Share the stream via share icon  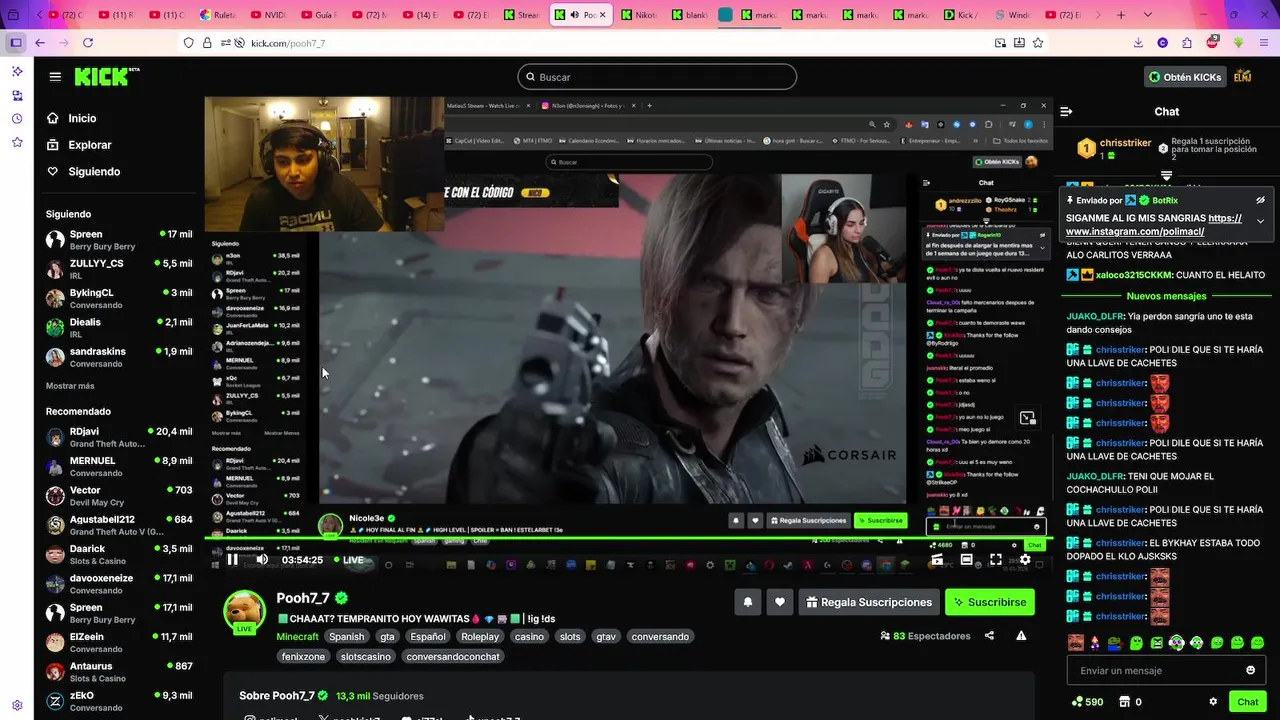989,636
